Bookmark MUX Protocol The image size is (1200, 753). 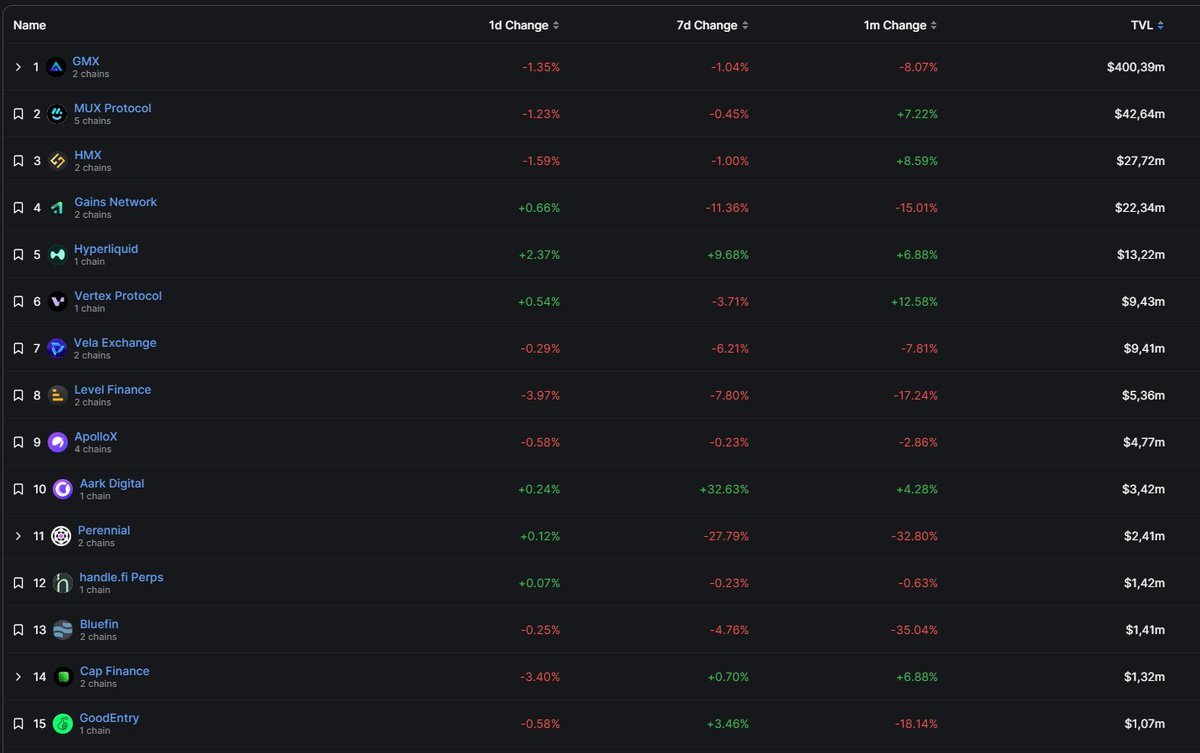click(x=18, y=114)
